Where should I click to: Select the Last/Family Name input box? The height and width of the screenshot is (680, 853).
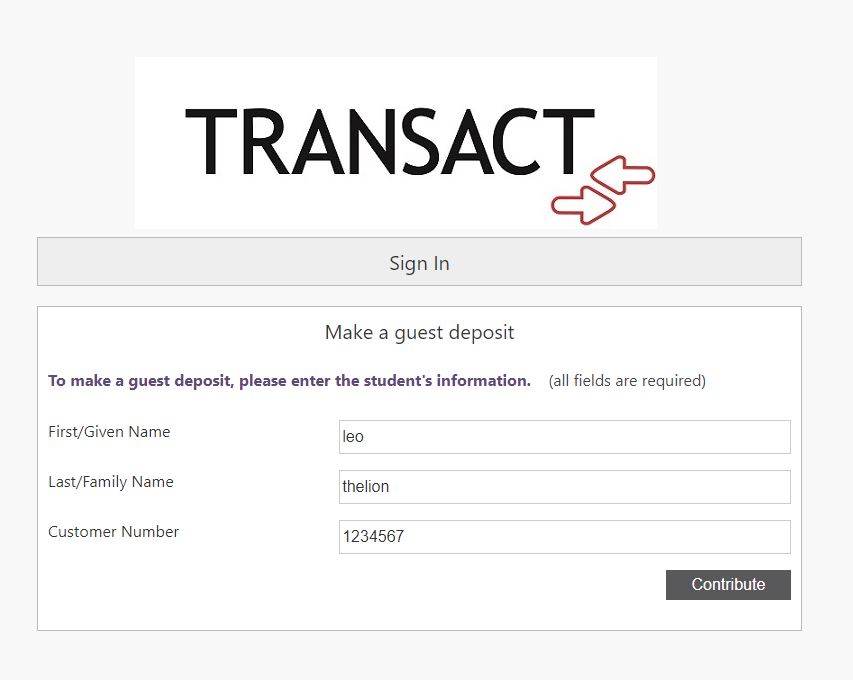(x=565, y=487)
